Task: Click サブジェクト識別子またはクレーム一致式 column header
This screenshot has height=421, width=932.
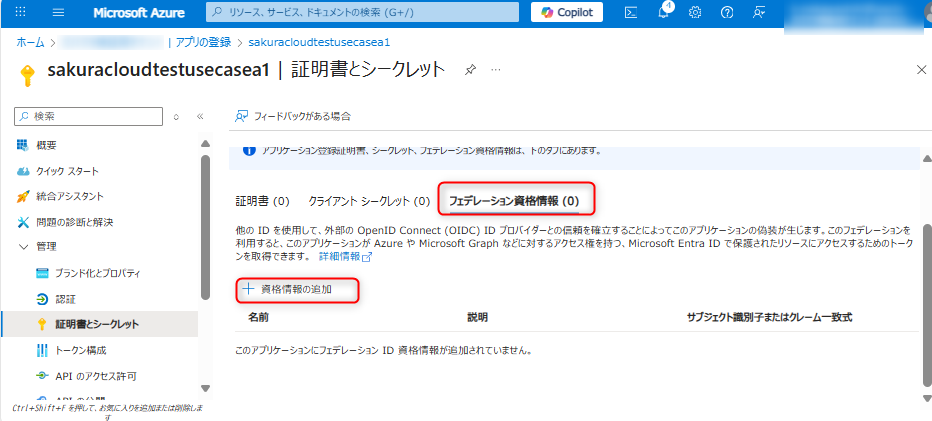Action: point(769,318)
